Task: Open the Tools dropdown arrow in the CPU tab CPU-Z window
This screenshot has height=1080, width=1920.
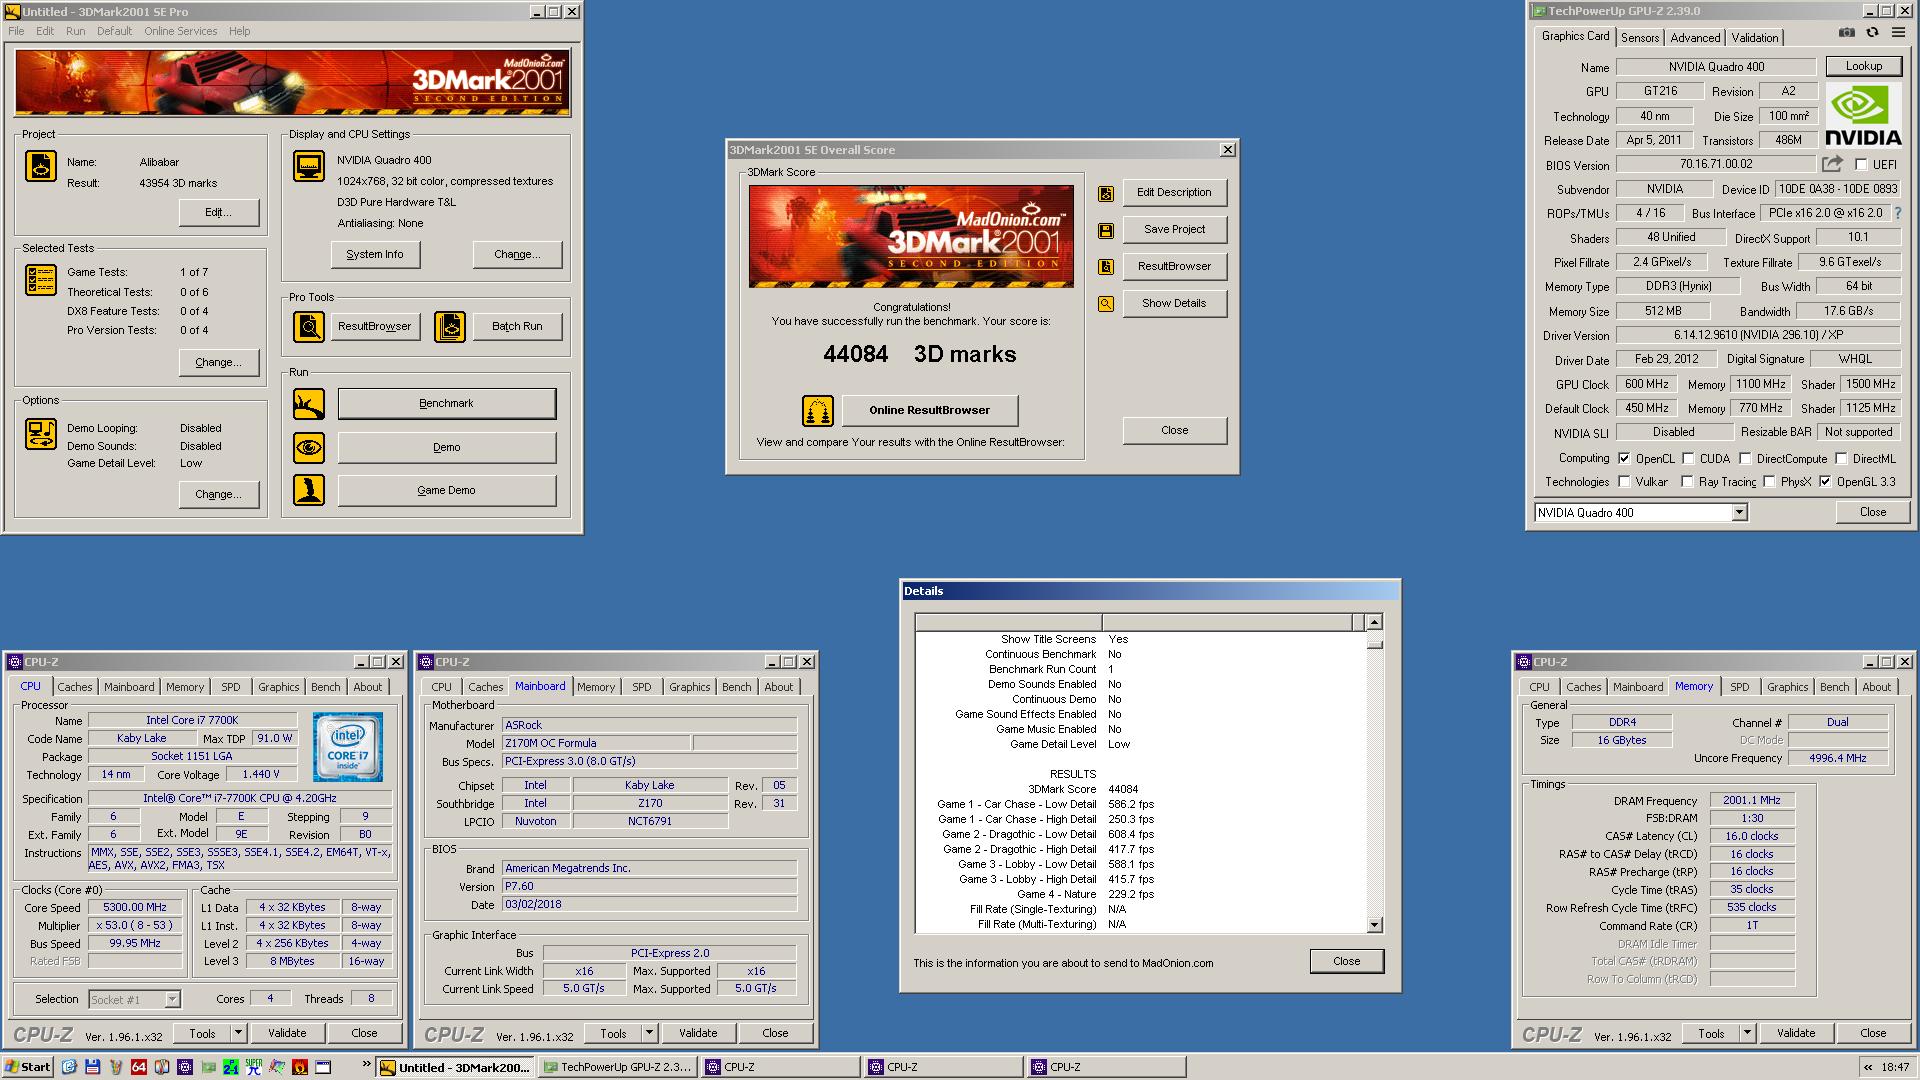Action: pyautogui.click(x=238, y=1033)
